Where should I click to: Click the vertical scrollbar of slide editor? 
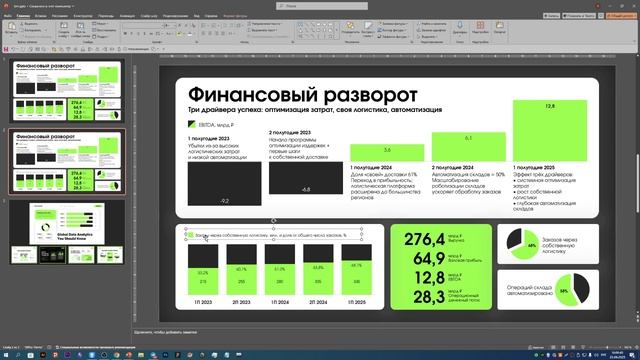click(x=637, y=184)
